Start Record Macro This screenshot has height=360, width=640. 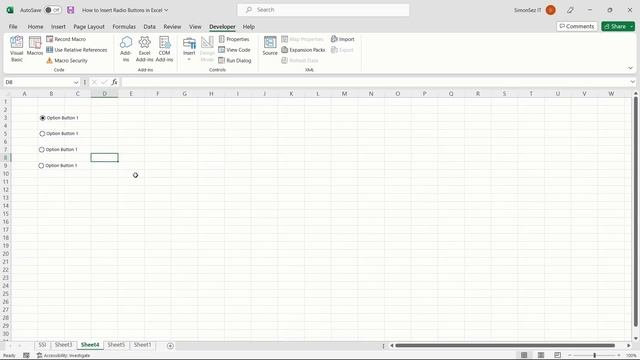(x=66, y=39)
